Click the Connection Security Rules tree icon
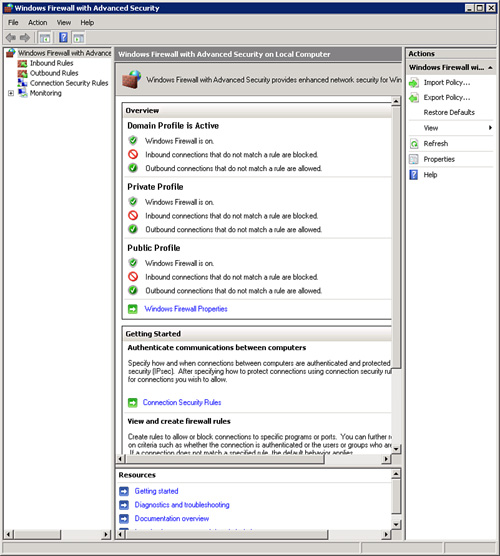 click(x=22, y=83)
